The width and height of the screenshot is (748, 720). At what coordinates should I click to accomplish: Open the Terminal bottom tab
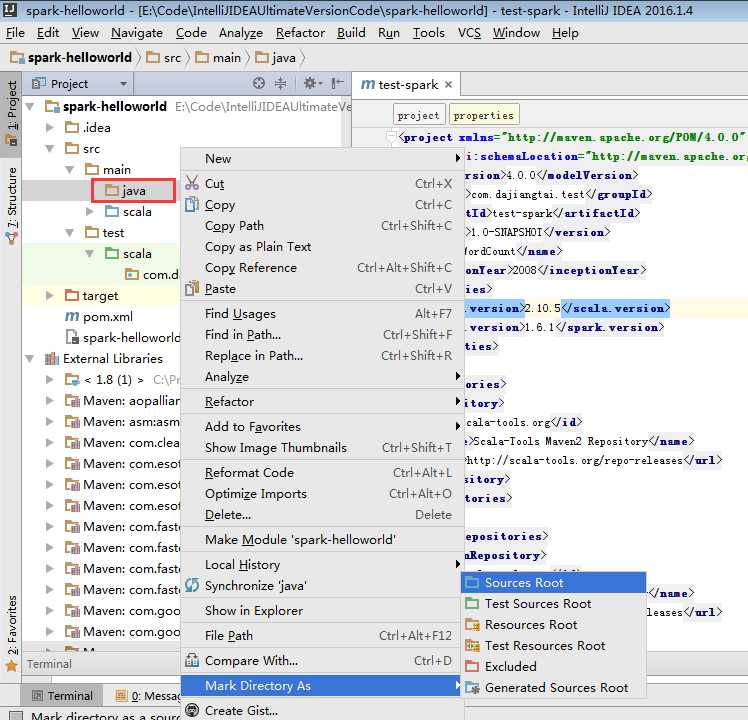pyautogui.click(x=62, y=696)
